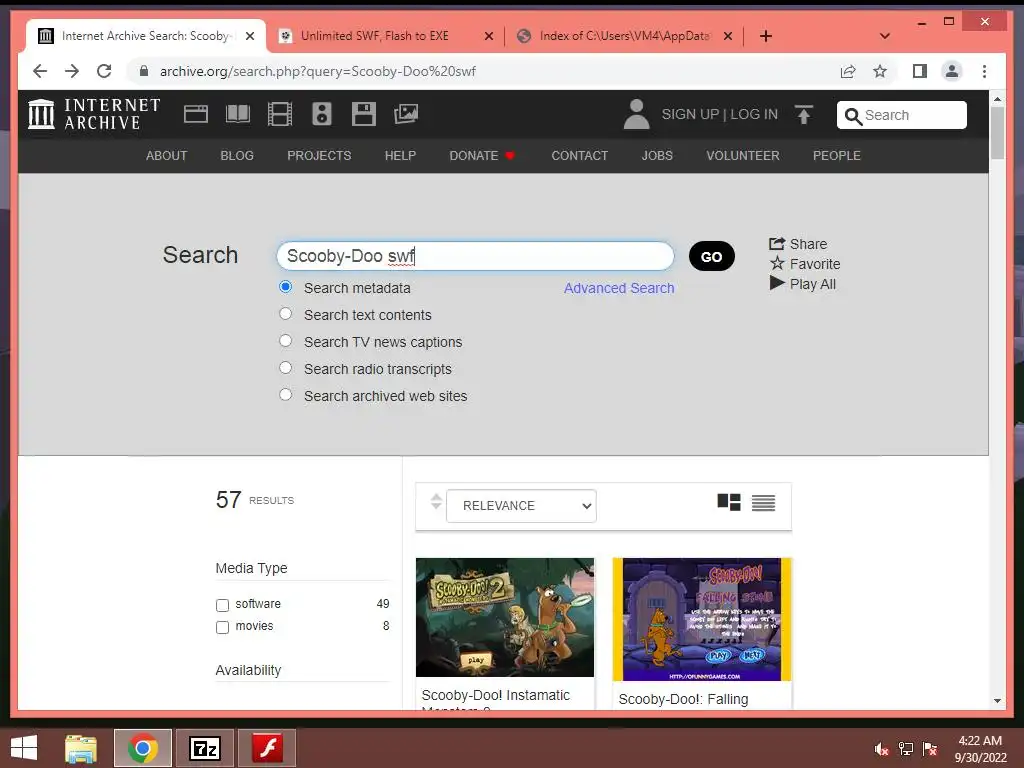Switch to Unlimited SWF, Flash to EXE tab
The image size is (1024, 768).
tap(385, 36)
